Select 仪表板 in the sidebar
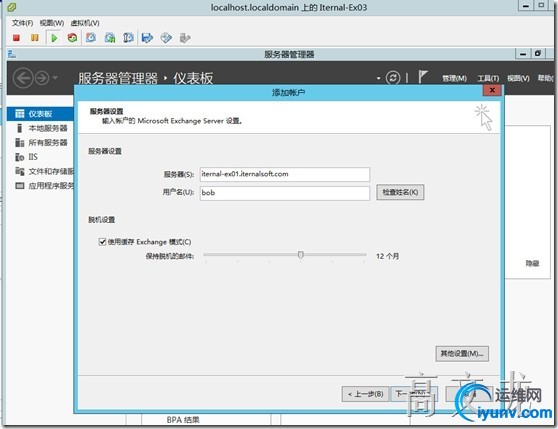Viewport: 558px width, 429px height. pos(40,114)
